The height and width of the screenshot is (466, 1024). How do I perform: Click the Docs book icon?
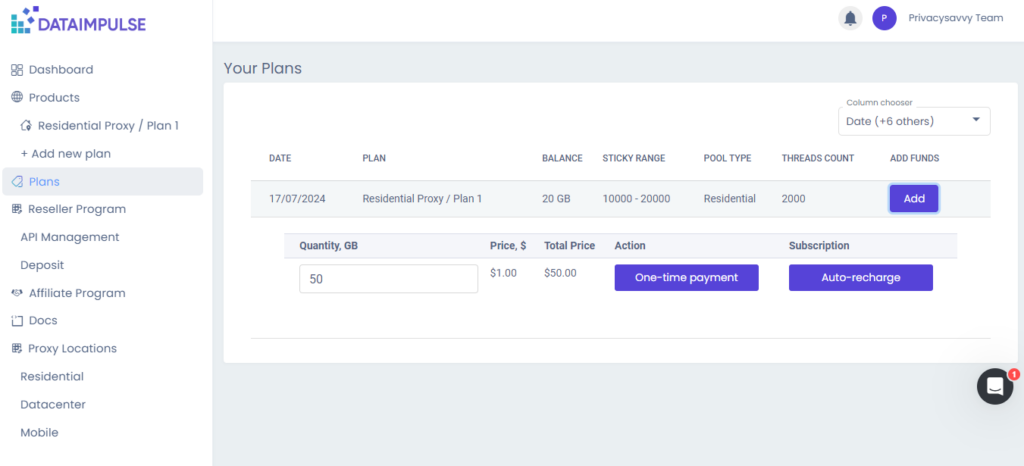point(16,321)
